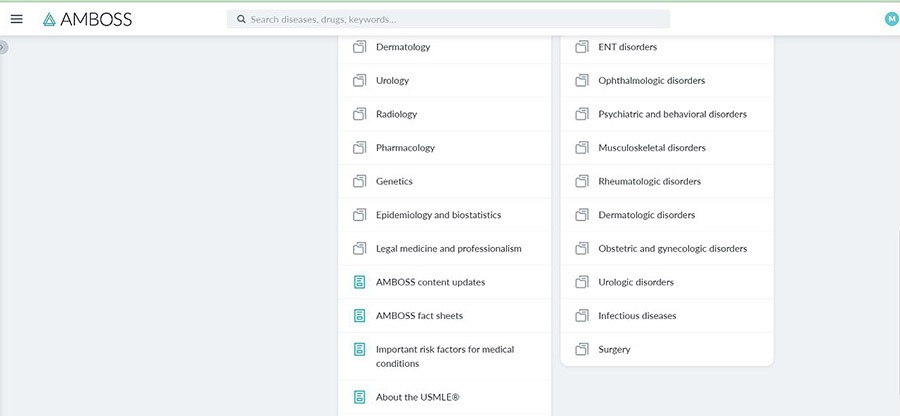Open Legal medicine and professionalism
Screen dimensions: 900x416
click(448, 249)
